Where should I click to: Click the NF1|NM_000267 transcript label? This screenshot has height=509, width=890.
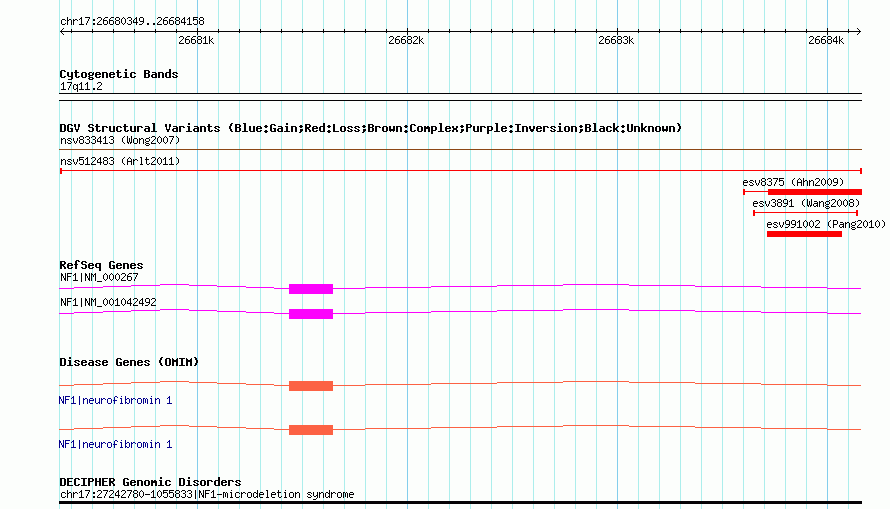click(x=99, y=277)
